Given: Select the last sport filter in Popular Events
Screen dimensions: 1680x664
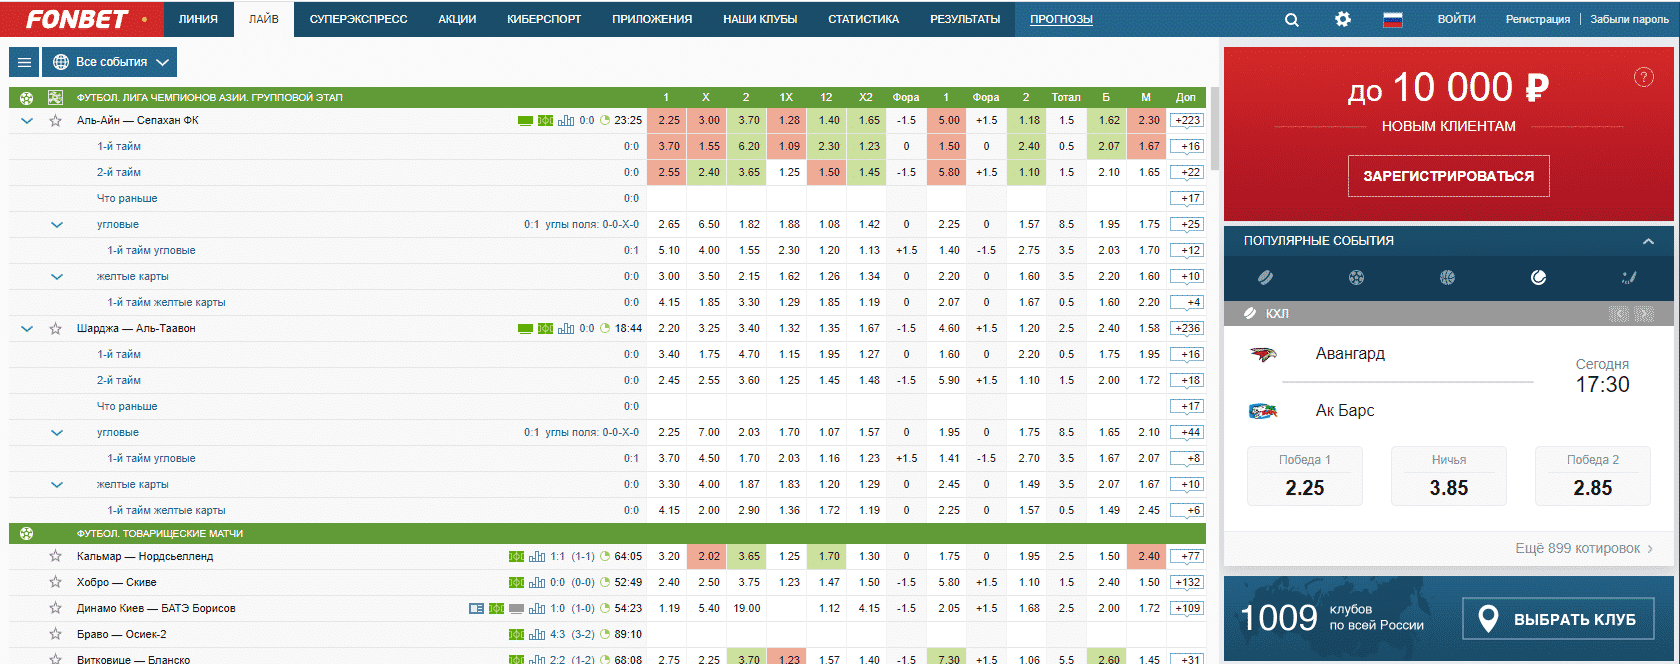Looking at the screenshot, I should pos(1629,277).
